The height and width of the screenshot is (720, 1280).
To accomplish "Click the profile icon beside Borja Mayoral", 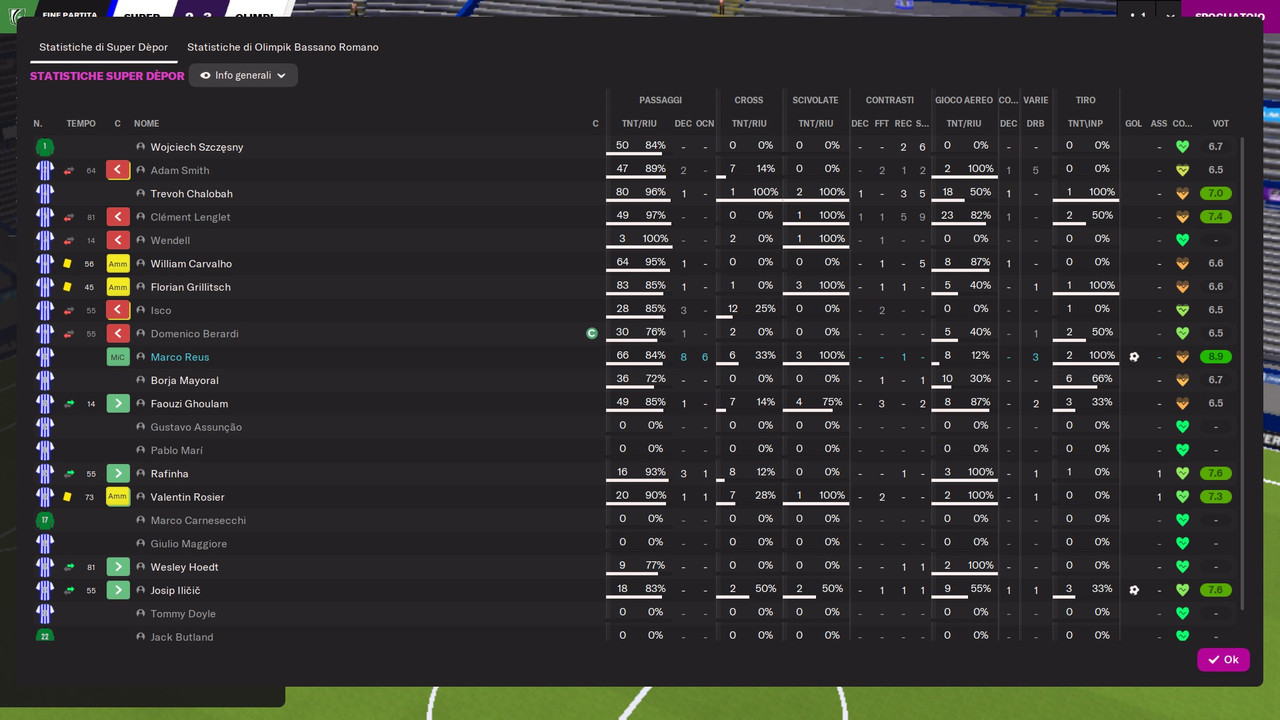I will pos(141,381).
